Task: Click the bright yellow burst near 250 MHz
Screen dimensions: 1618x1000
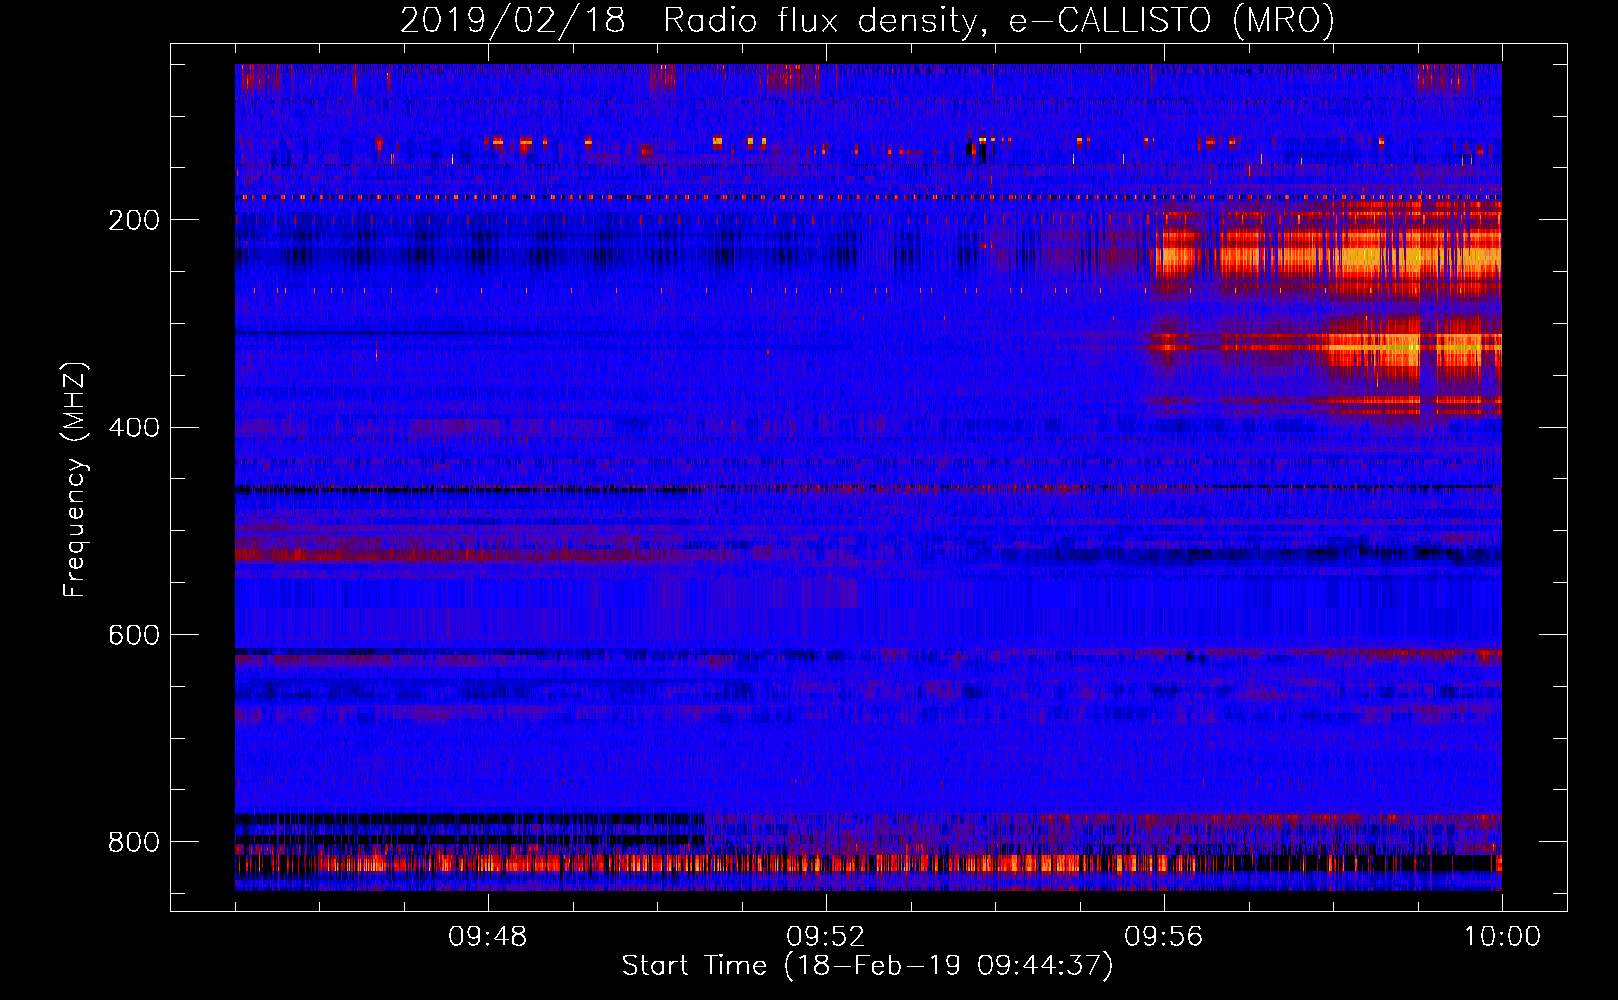Action: (x=1330, y=255)
